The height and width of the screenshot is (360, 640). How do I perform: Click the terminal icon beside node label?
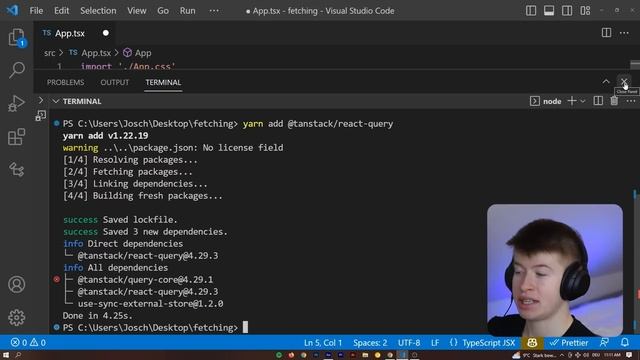pyautogui.click(x=534, y=101)
